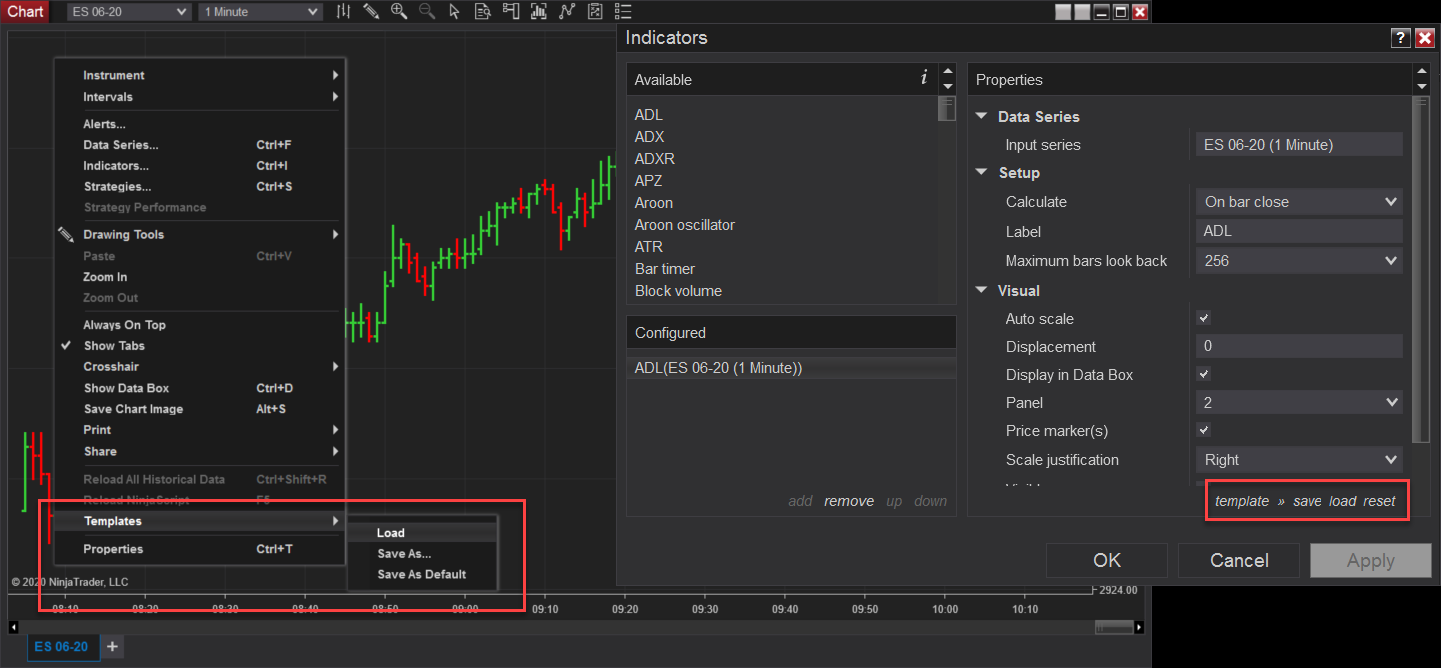
Task: Open the Data Series icon in chart toolbar
Action: (x=539, y=11)
